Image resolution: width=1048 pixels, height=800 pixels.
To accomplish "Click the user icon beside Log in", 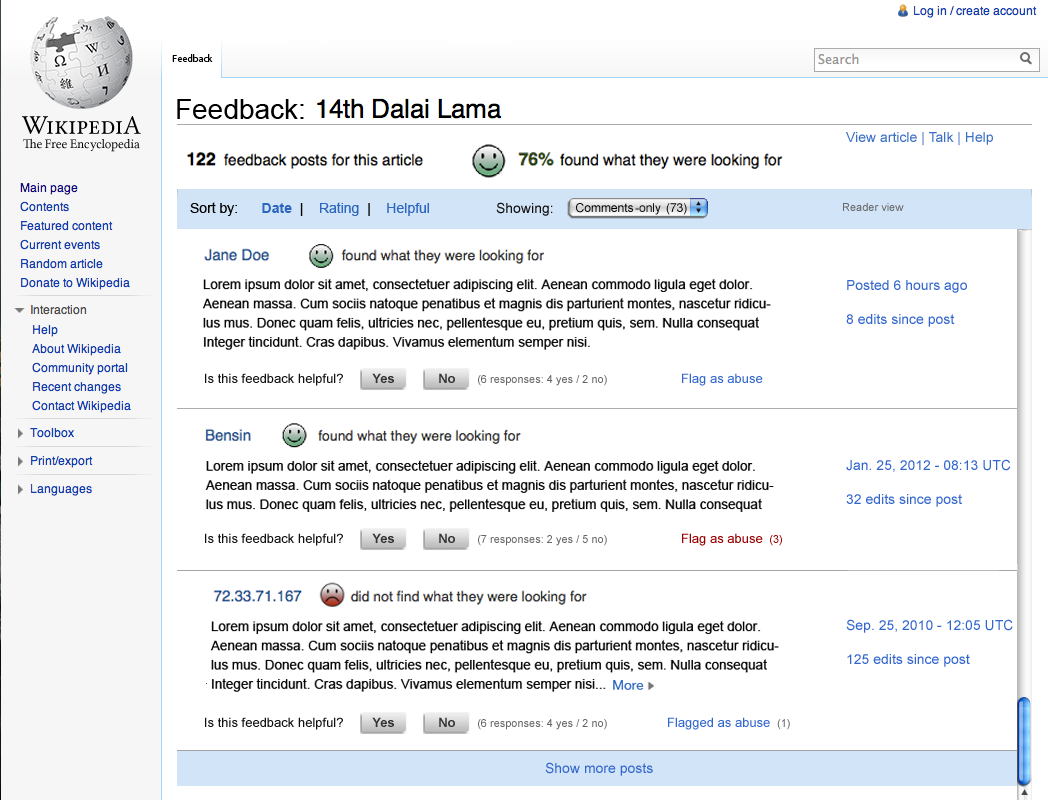I will coord(903,11).
